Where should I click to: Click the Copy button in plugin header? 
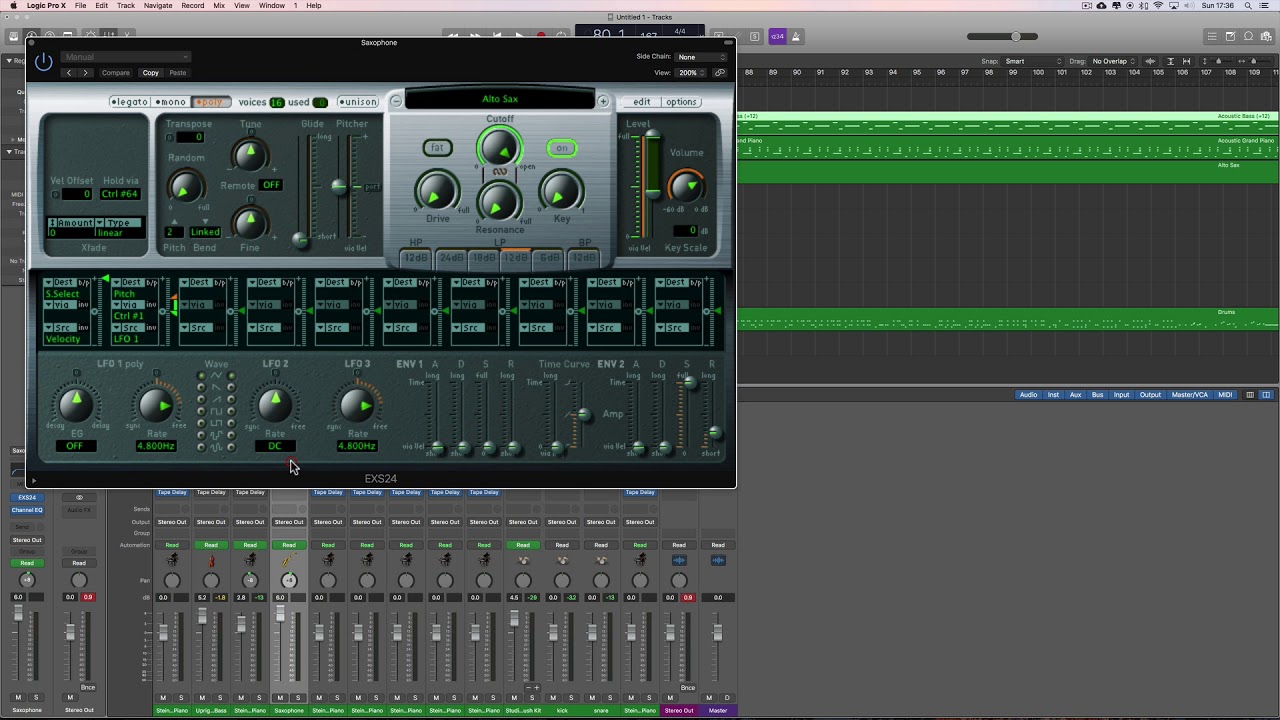click(x=150, y=73)
